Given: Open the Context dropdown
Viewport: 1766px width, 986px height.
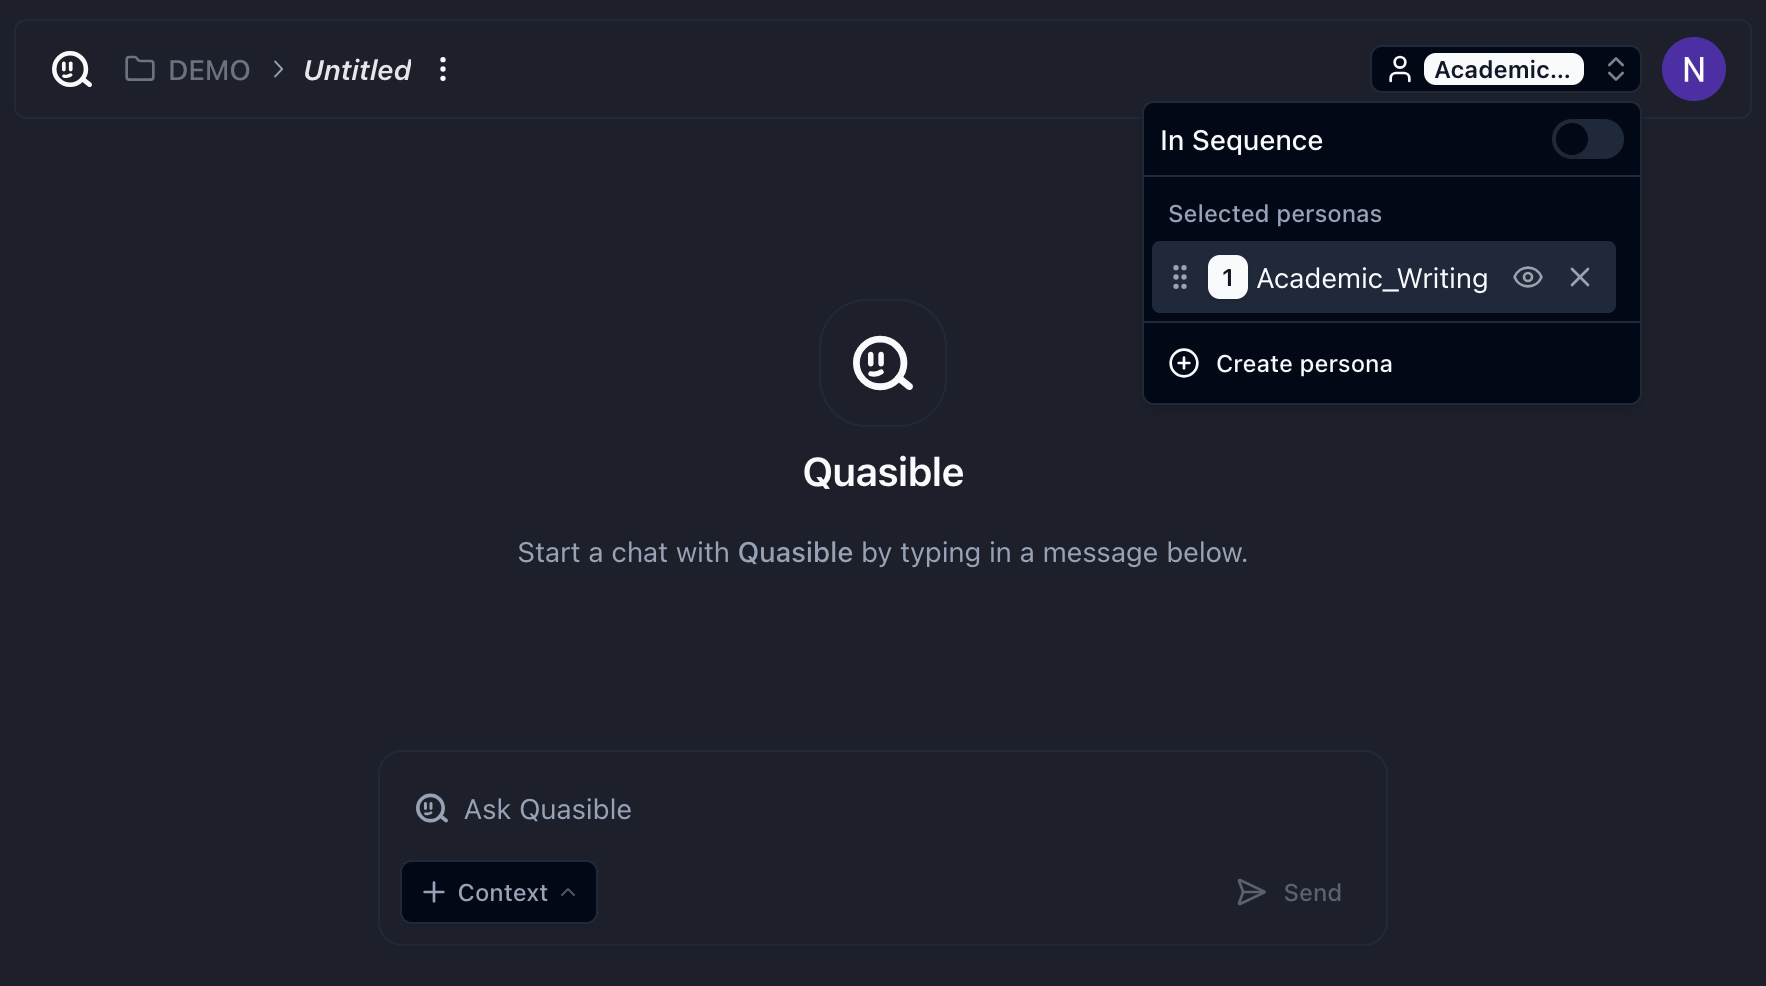Looking at the screenshot, I should [499, 892].
